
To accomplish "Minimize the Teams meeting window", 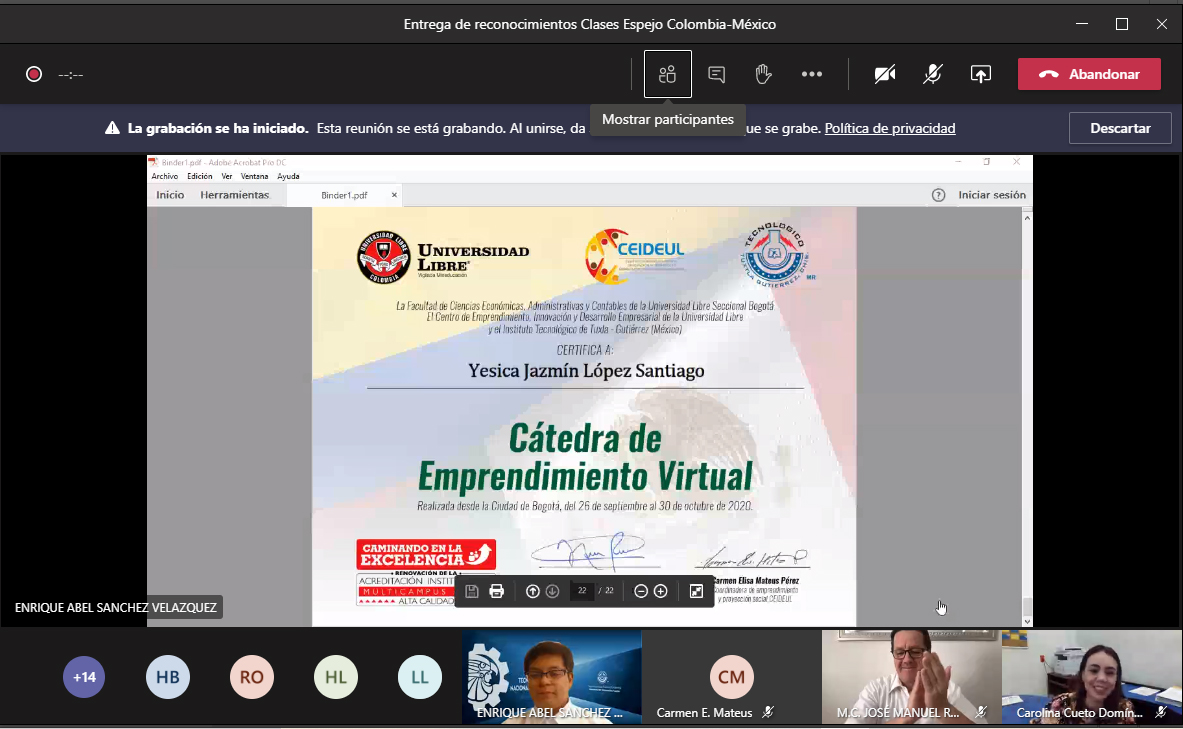I will pos(1082,24).
